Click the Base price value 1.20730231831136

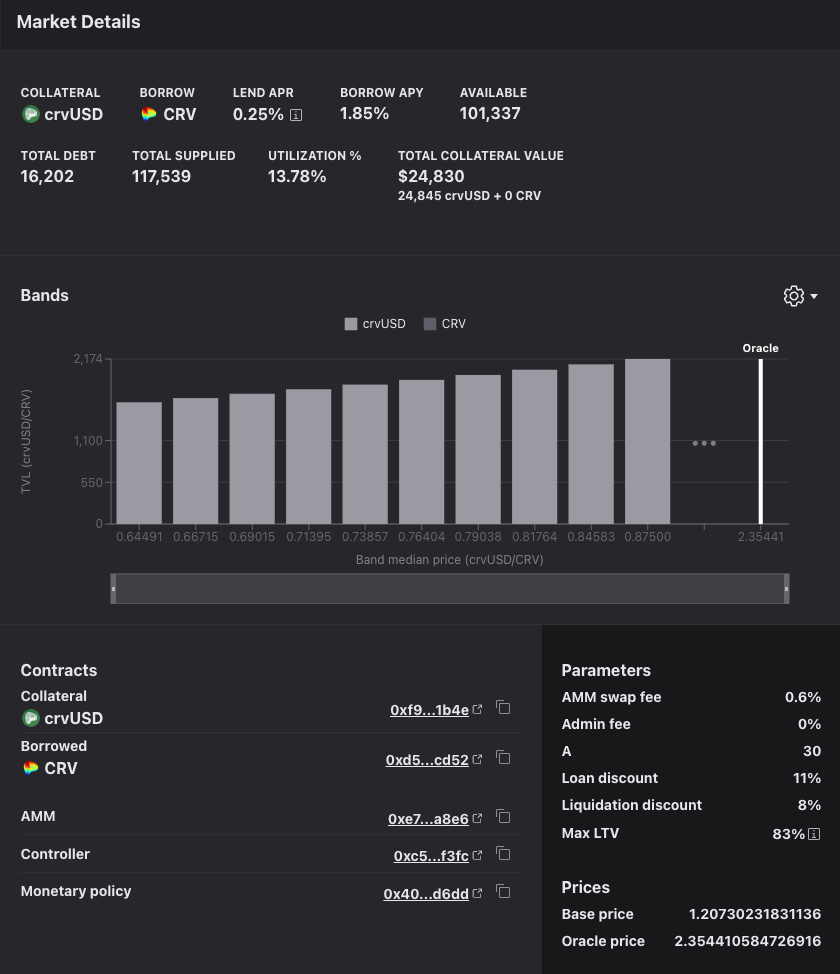coord(755,914)
